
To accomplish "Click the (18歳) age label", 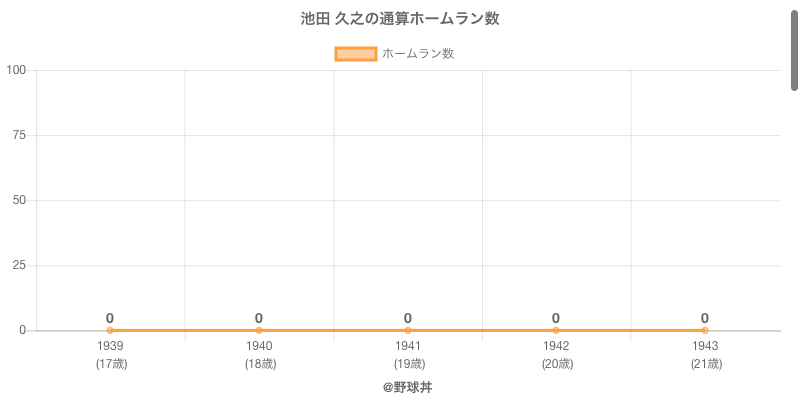I will tap(260, 364).
